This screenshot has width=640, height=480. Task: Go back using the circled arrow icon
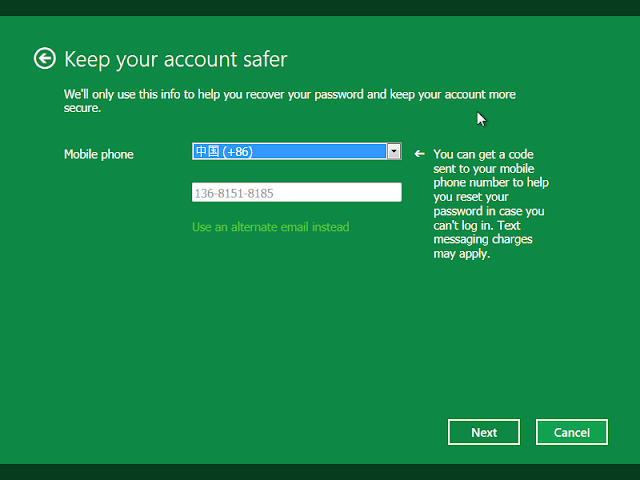pyautogui.click(x=44, y=59)
